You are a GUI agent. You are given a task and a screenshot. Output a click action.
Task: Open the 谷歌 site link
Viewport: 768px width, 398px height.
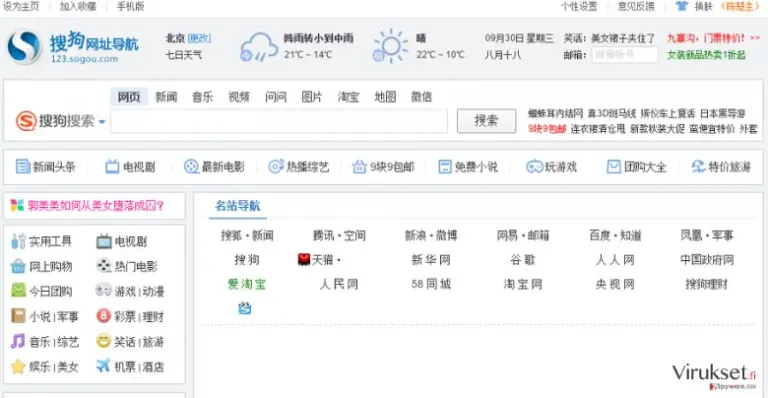(523, 259)
